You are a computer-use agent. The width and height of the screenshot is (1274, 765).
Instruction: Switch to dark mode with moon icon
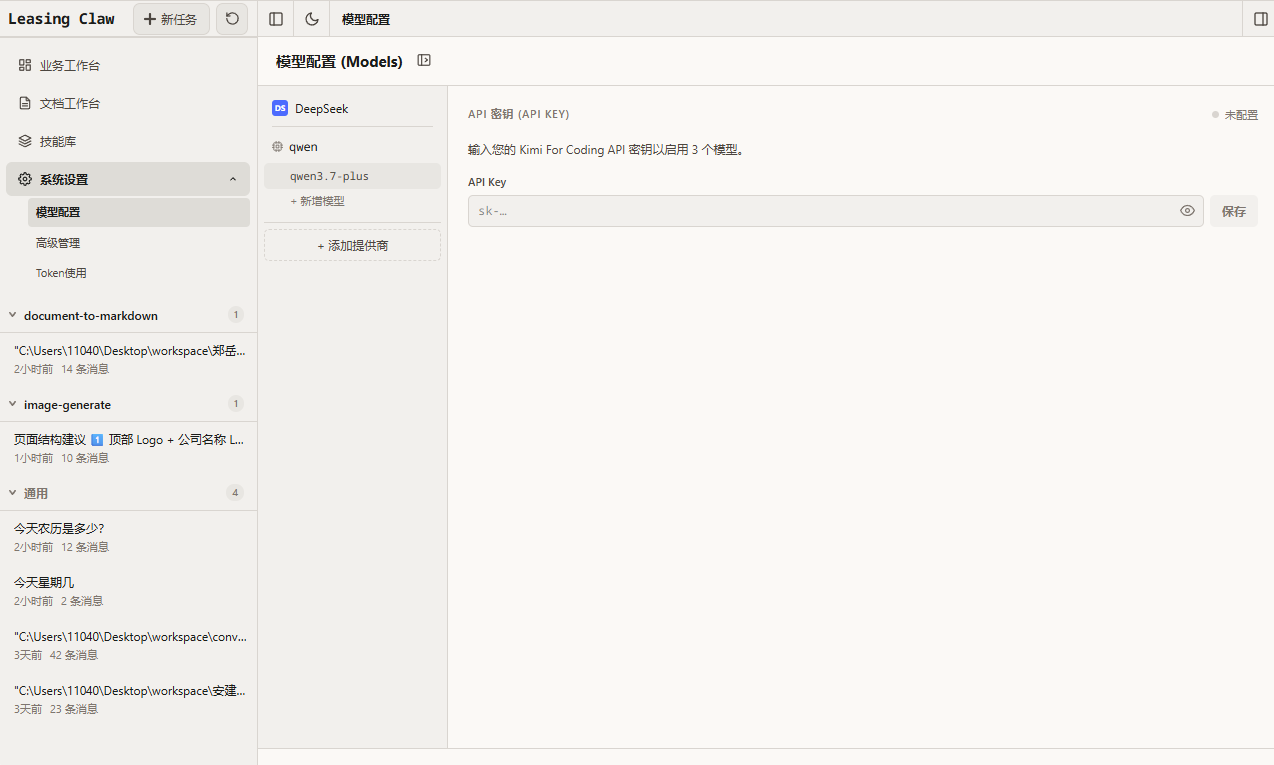[x=312, y=19]
